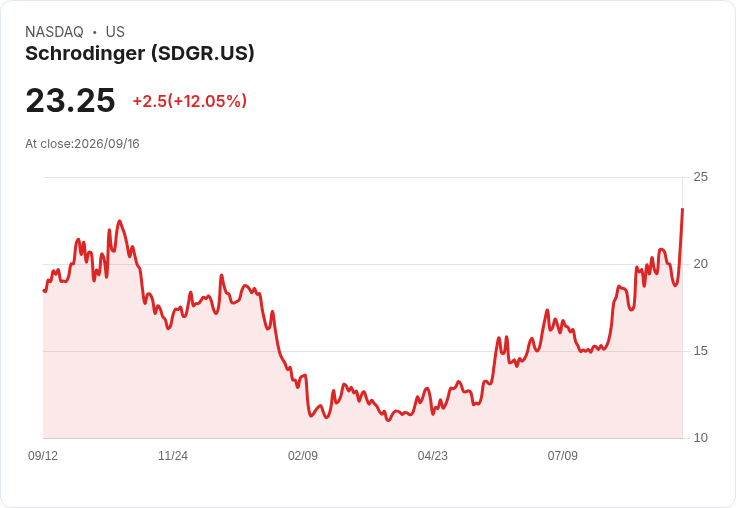Click the 07/09 date axis label

pyautogui.click(x=562, y=455)
